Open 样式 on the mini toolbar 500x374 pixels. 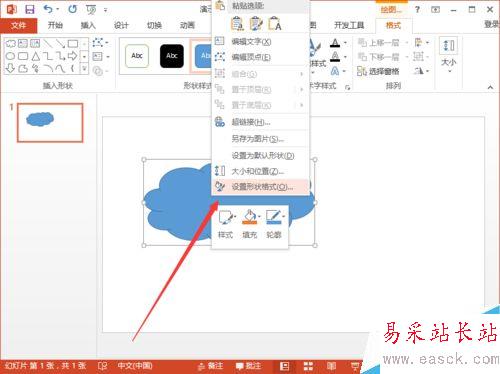[x=226, y=224]
